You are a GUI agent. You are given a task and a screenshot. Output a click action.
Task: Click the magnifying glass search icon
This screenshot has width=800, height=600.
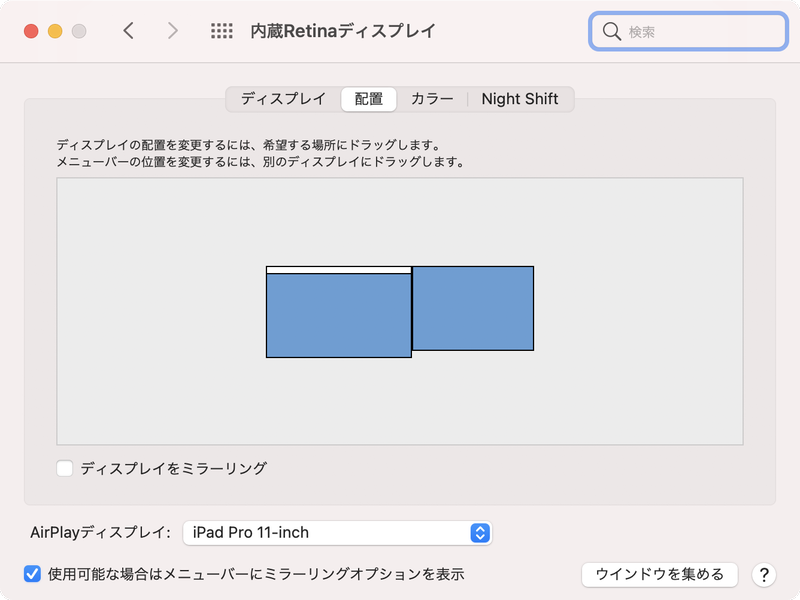click(x=610, y=30)
